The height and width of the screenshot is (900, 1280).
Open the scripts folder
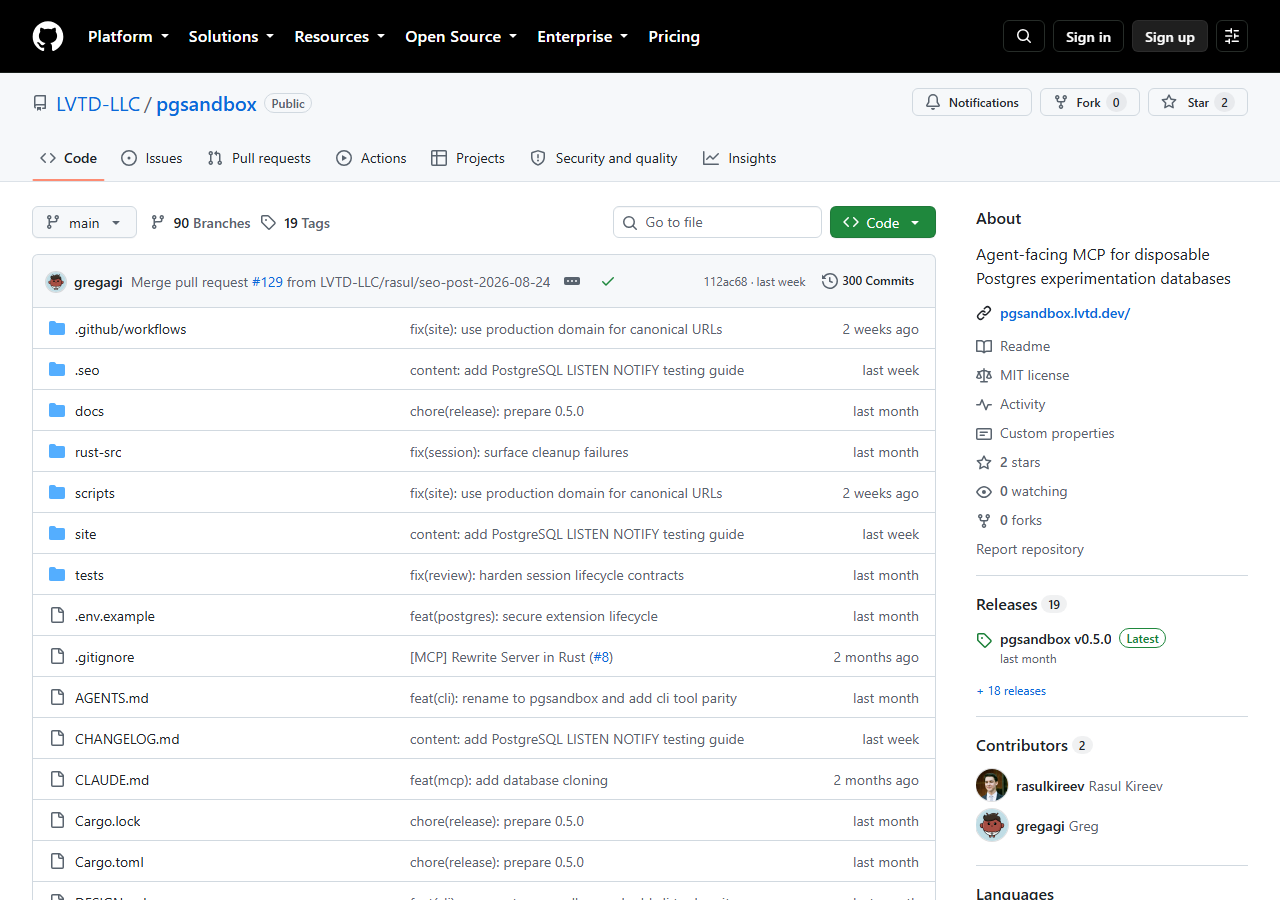(x=95, y=493)
